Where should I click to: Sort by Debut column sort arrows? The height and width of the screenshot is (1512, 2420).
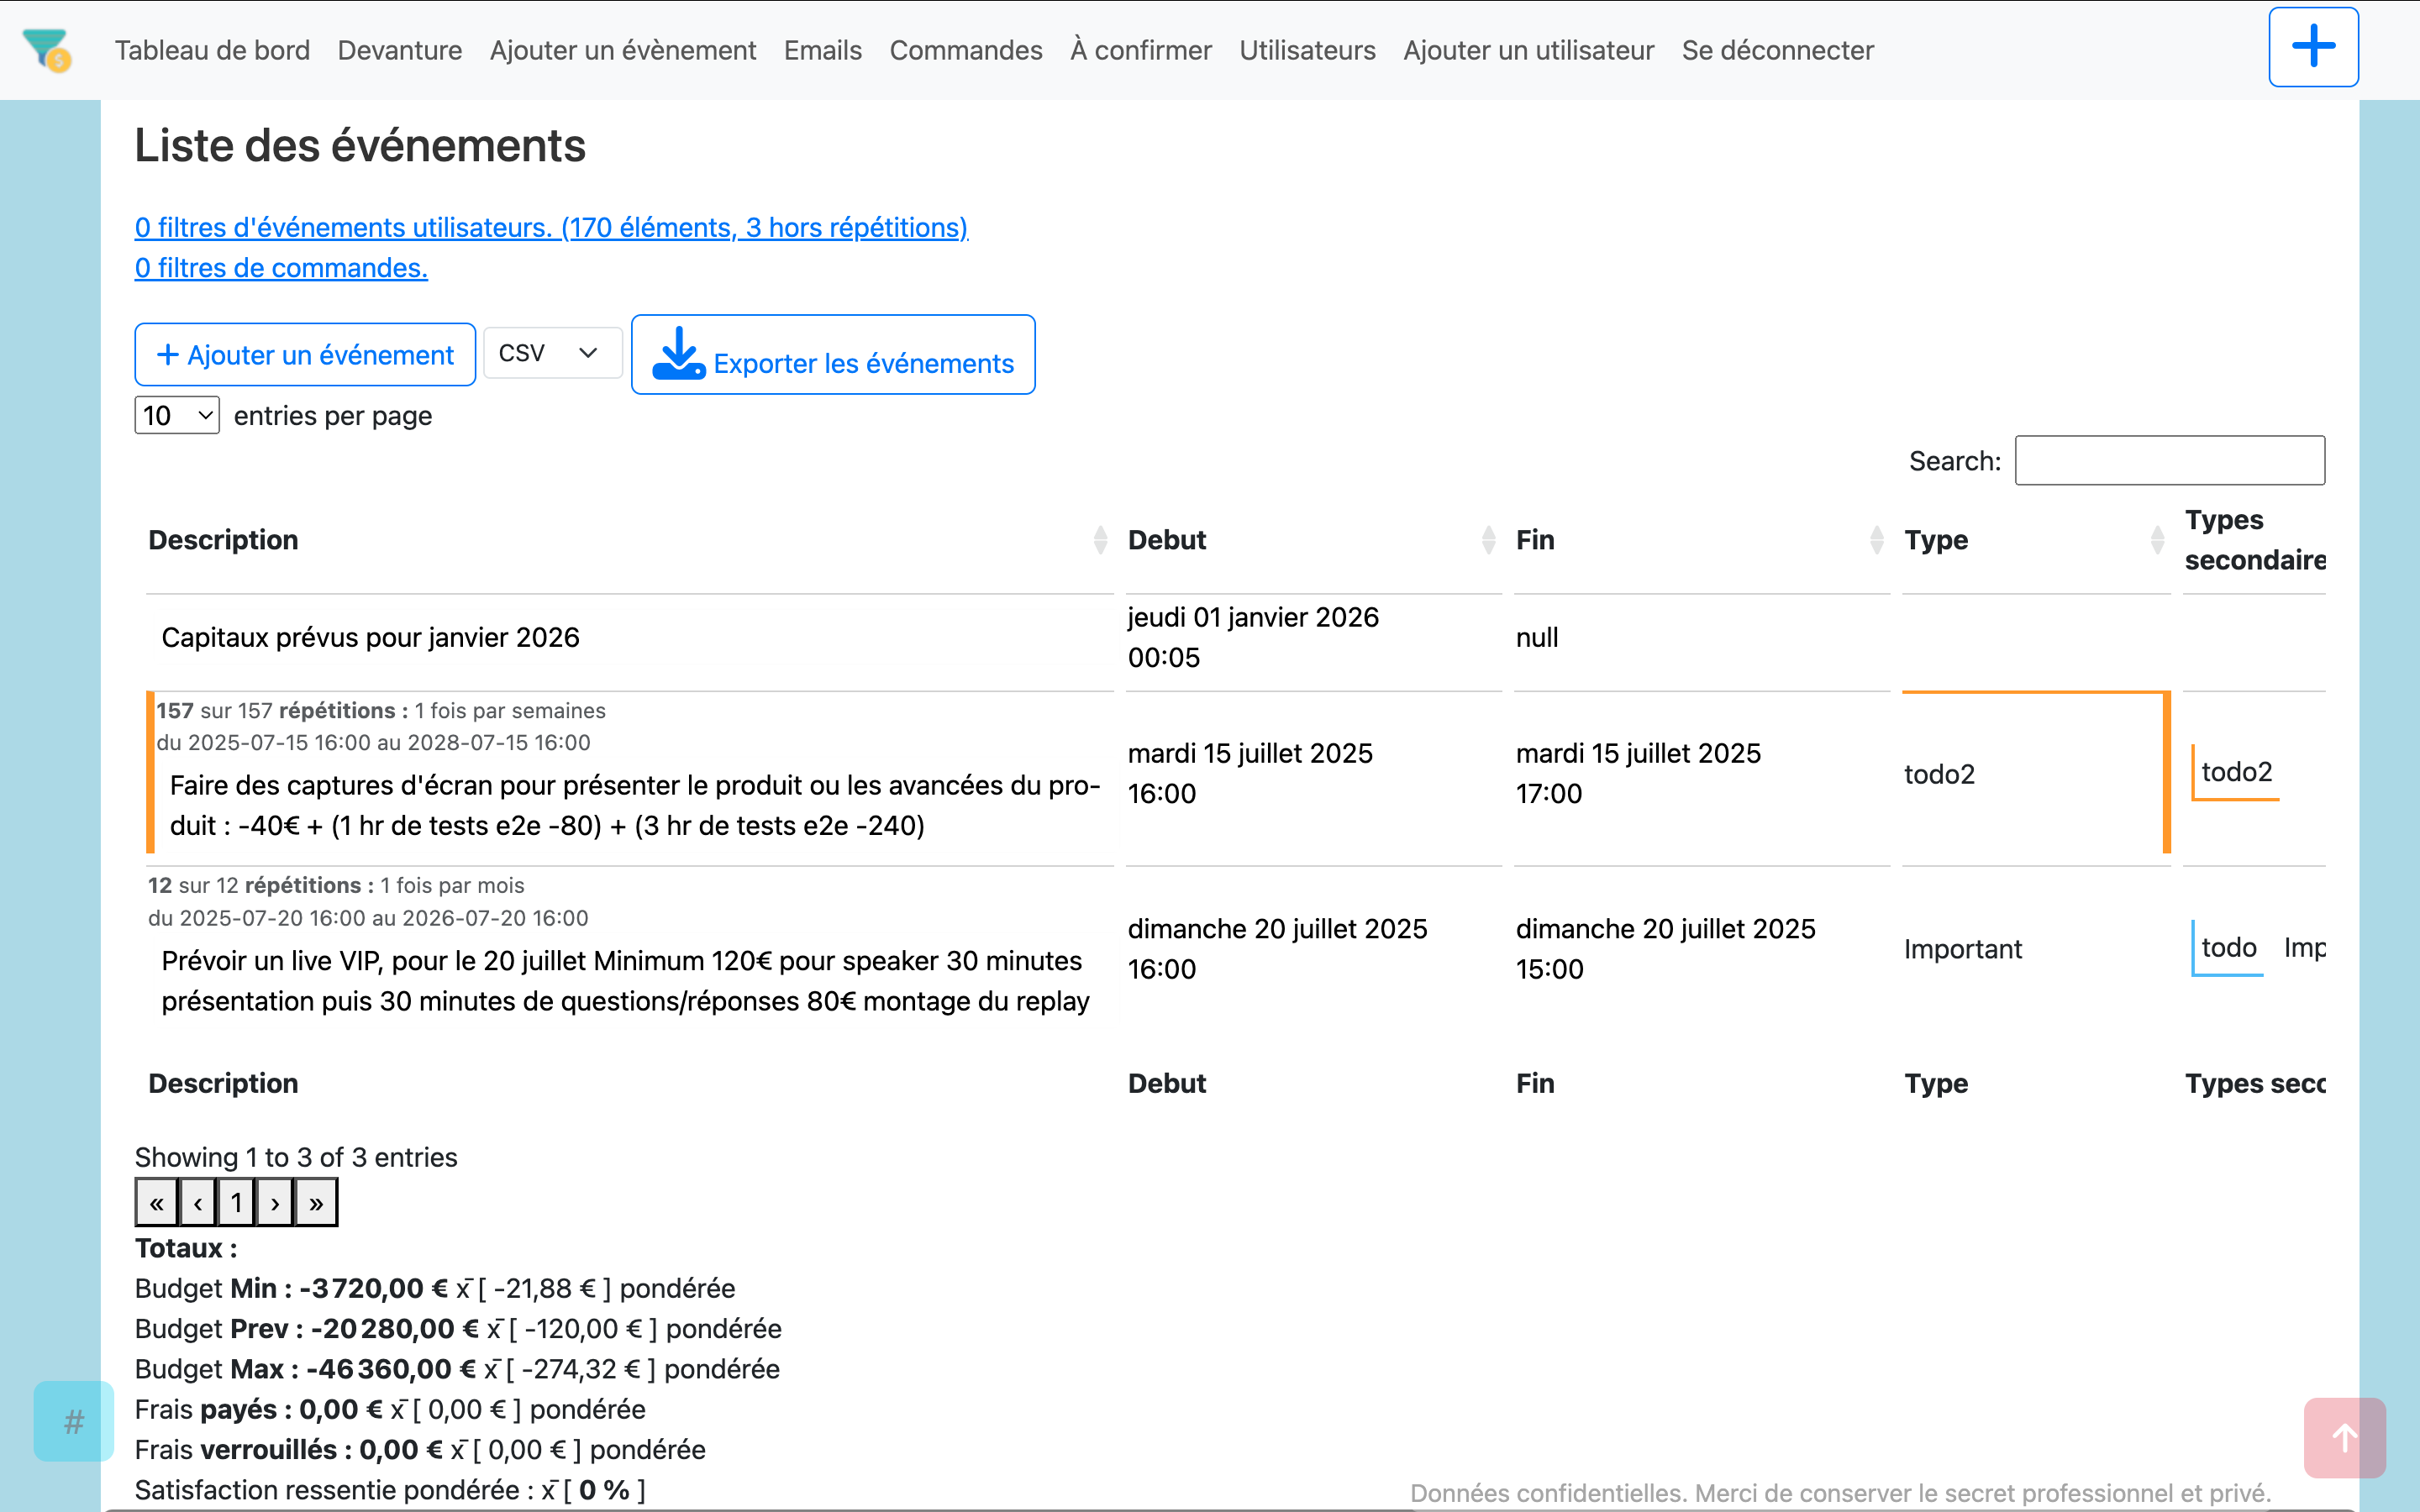point(1488,540)
